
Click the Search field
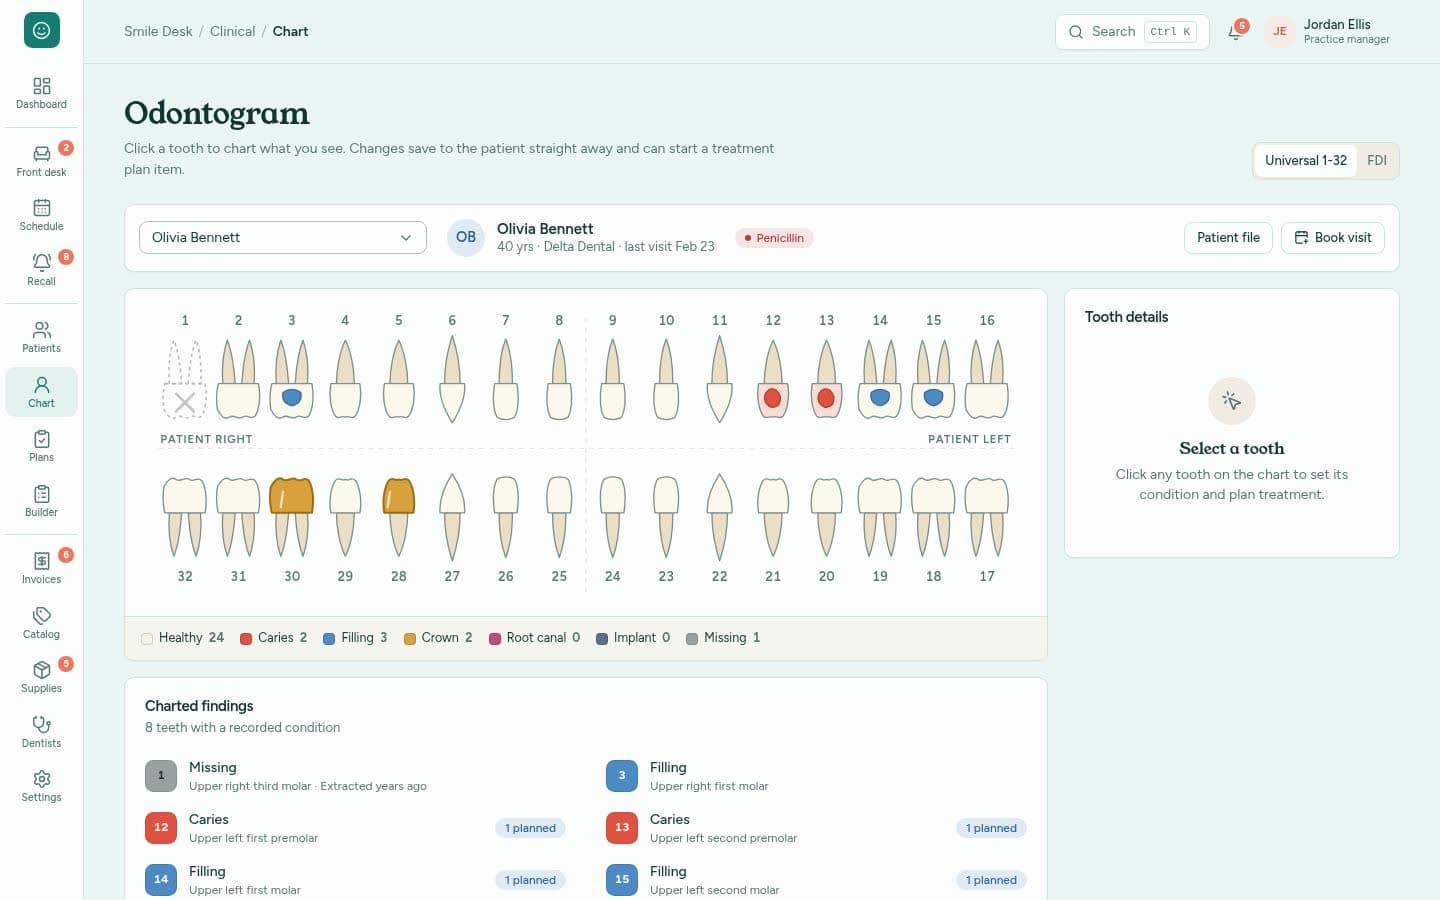pyautogui.click(x=1132, y=31)
